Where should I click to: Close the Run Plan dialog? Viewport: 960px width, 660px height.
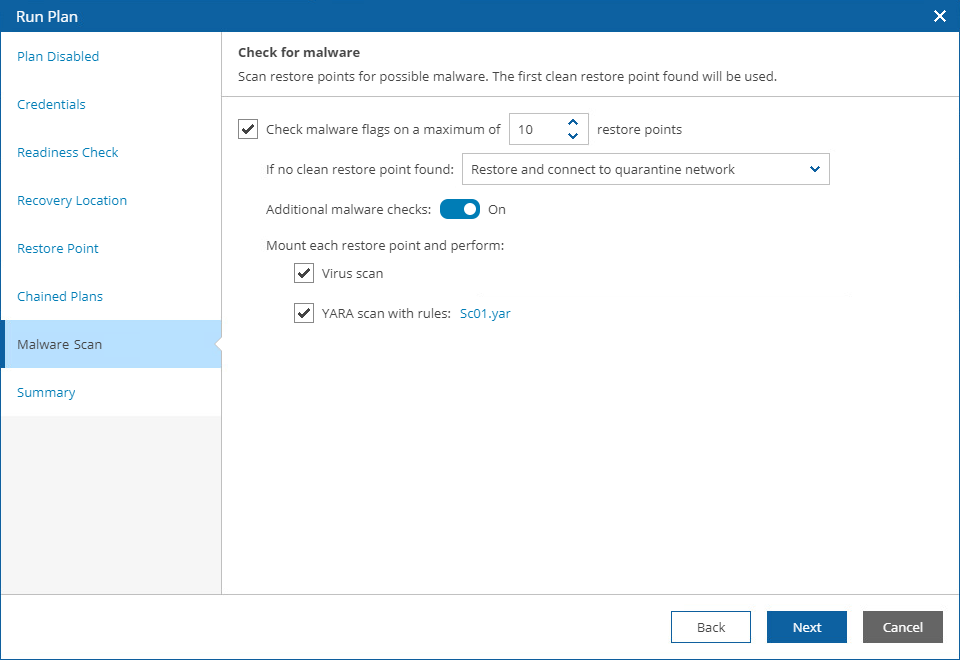click(939, 16)
